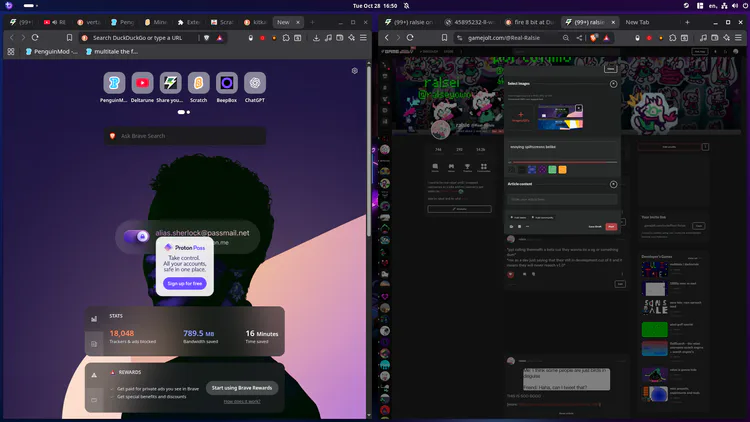The height and width of the screenshot is (422, 750).
Task: Open new tab page customize gear
Action: click(x=354, y=71)
